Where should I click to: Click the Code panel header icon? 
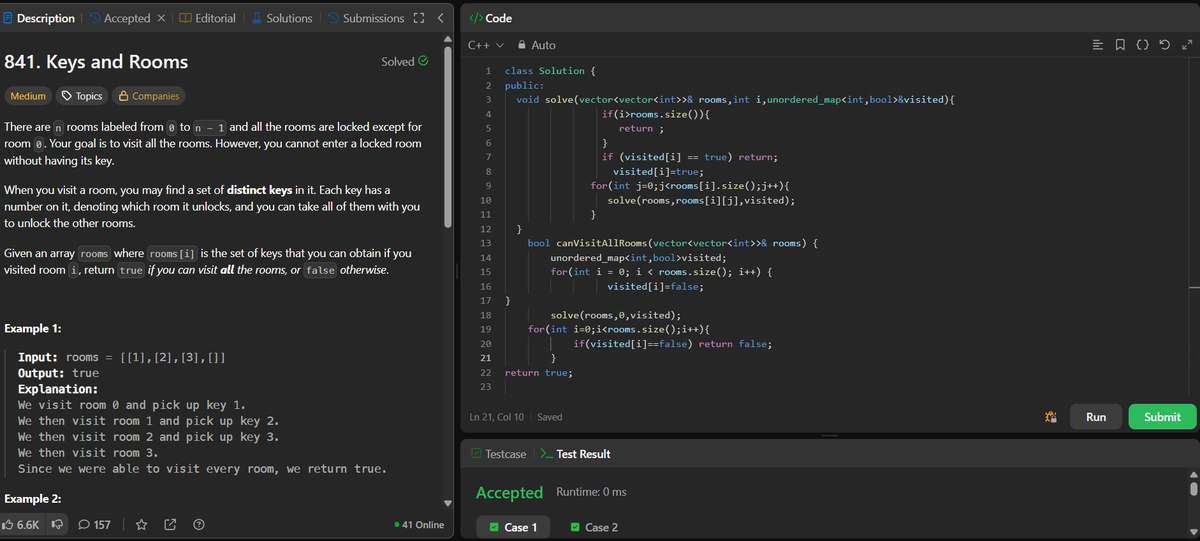click(x=476, y=18)
